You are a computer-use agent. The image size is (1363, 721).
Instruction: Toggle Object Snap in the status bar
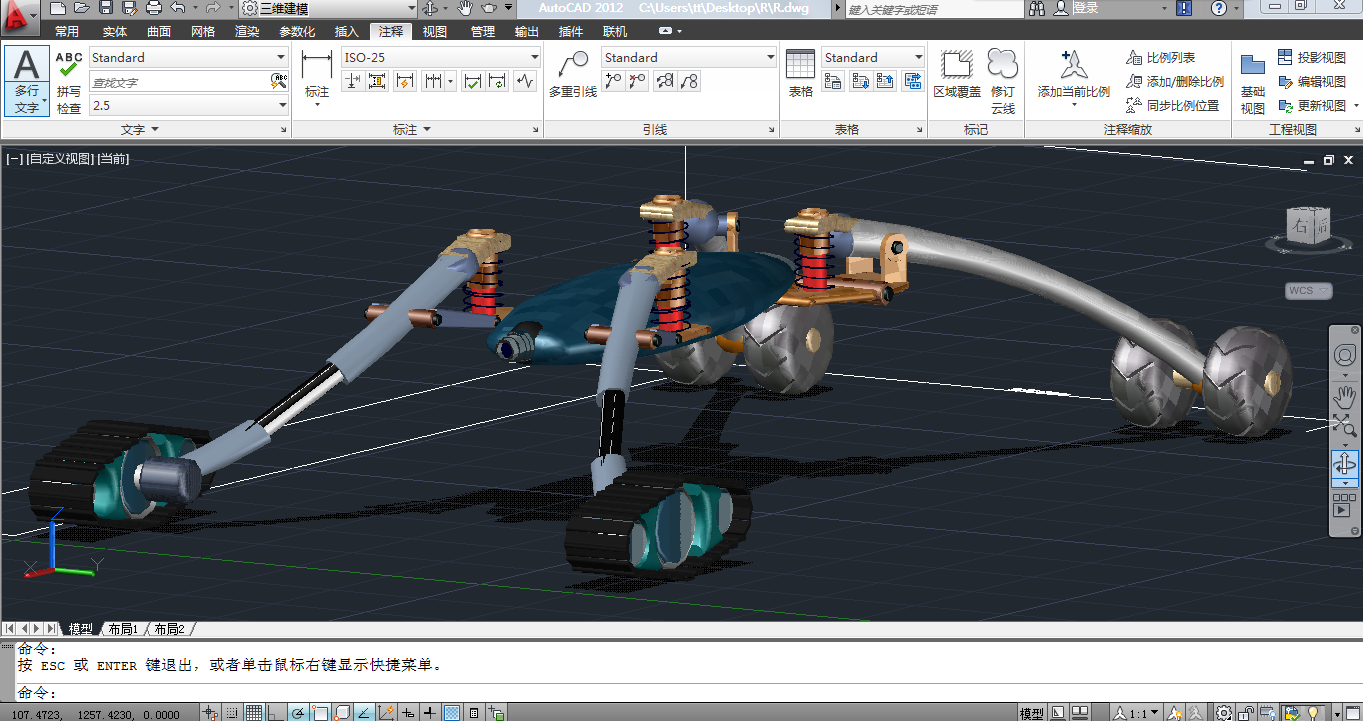pos(320,712)
